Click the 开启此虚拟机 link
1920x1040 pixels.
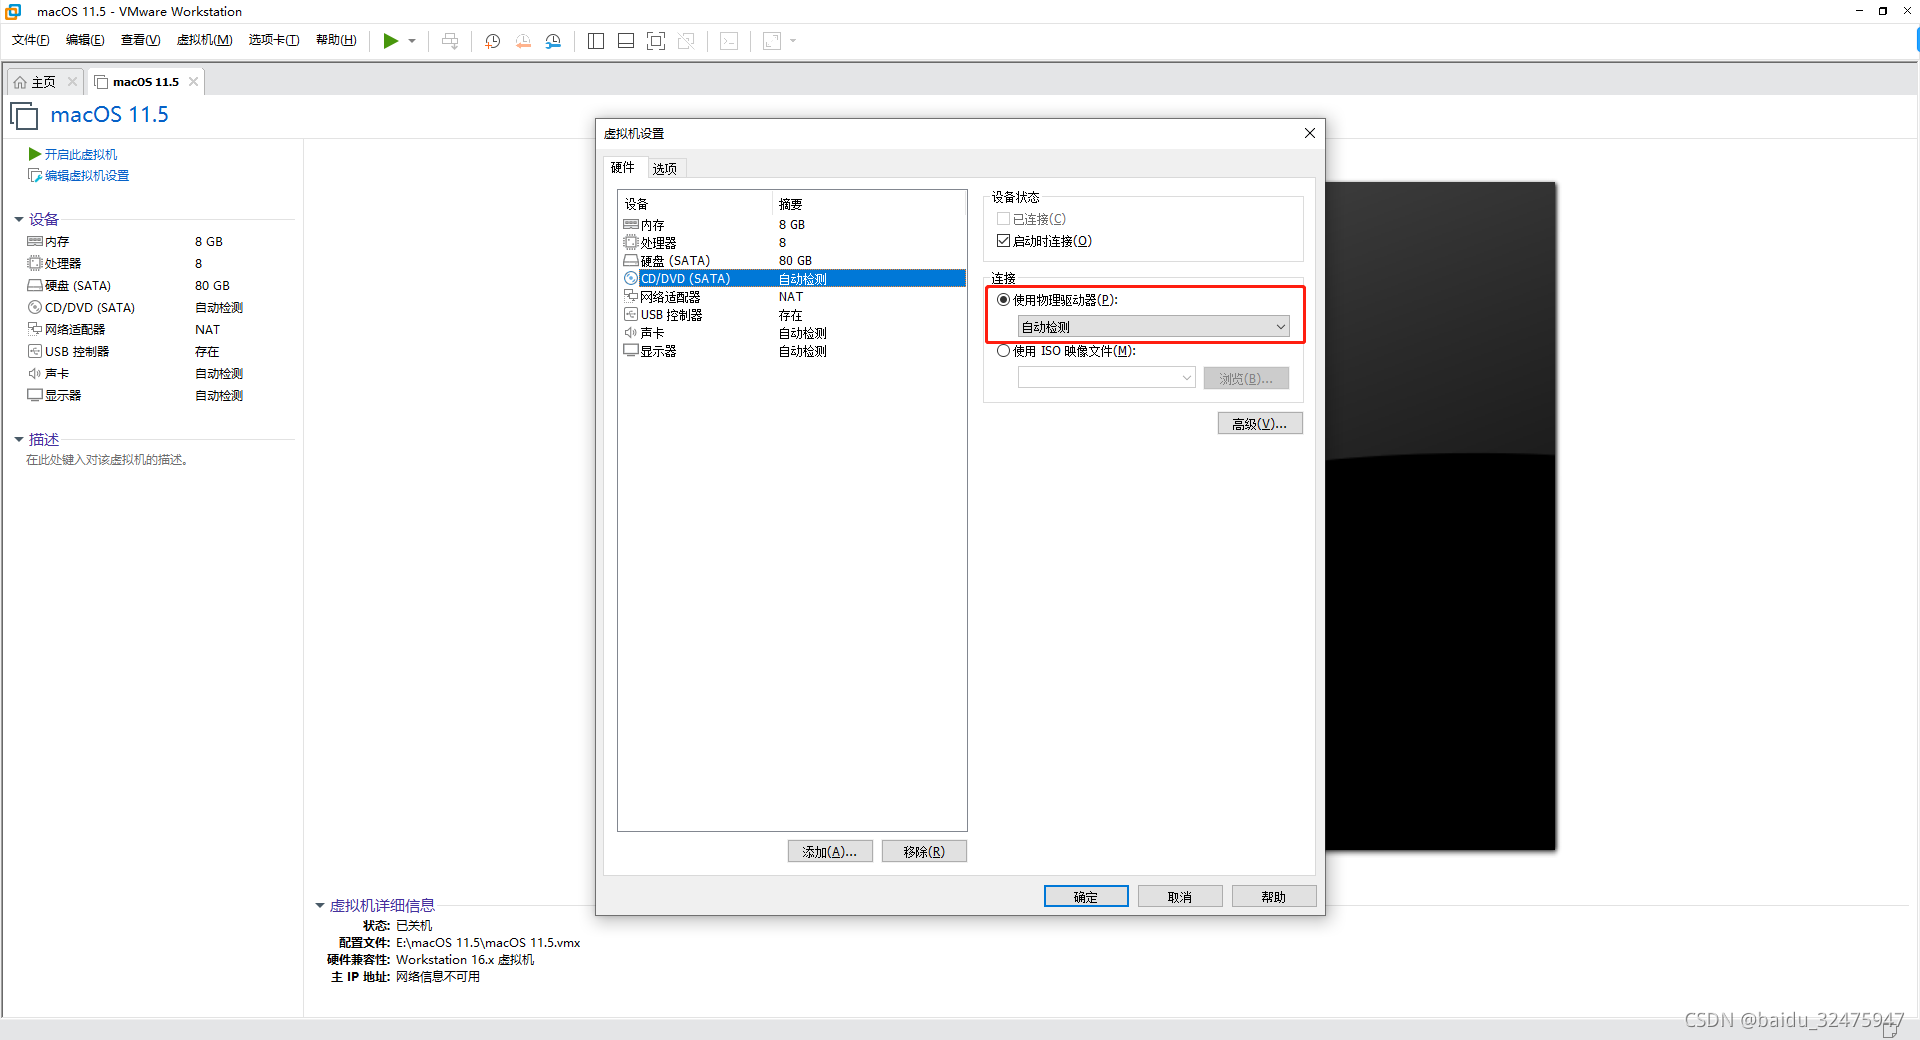pyautogui.click(x=80, y=154)
